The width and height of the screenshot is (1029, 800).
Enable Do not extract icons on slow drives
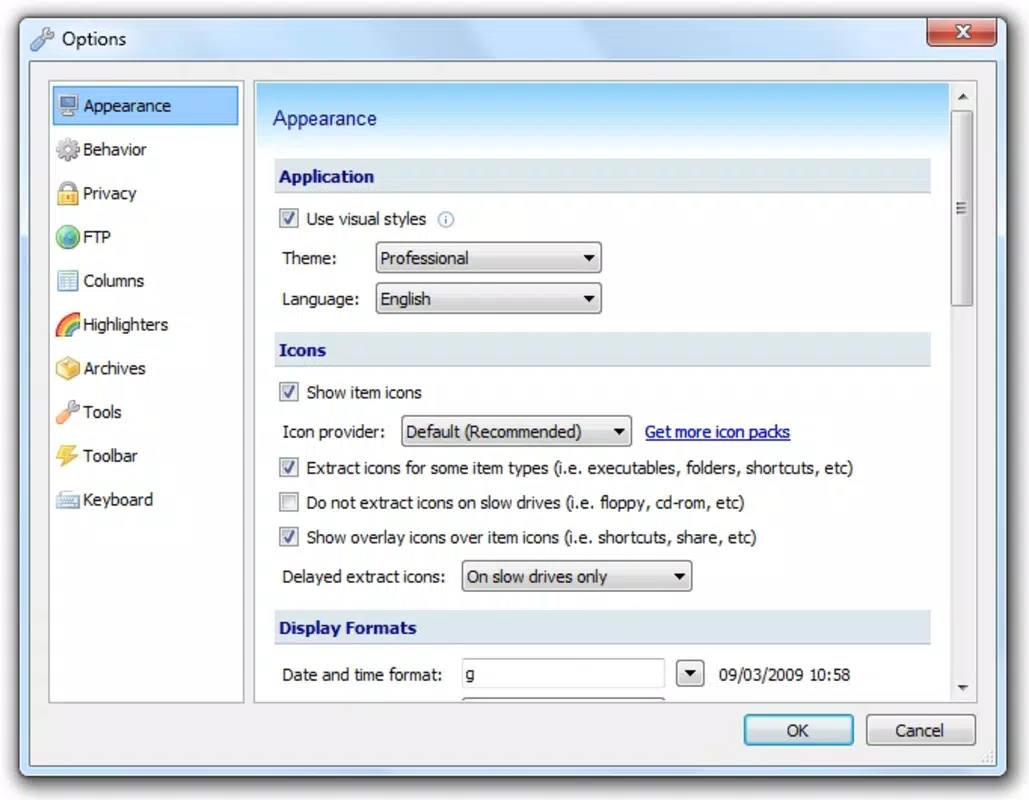(289, 502)
